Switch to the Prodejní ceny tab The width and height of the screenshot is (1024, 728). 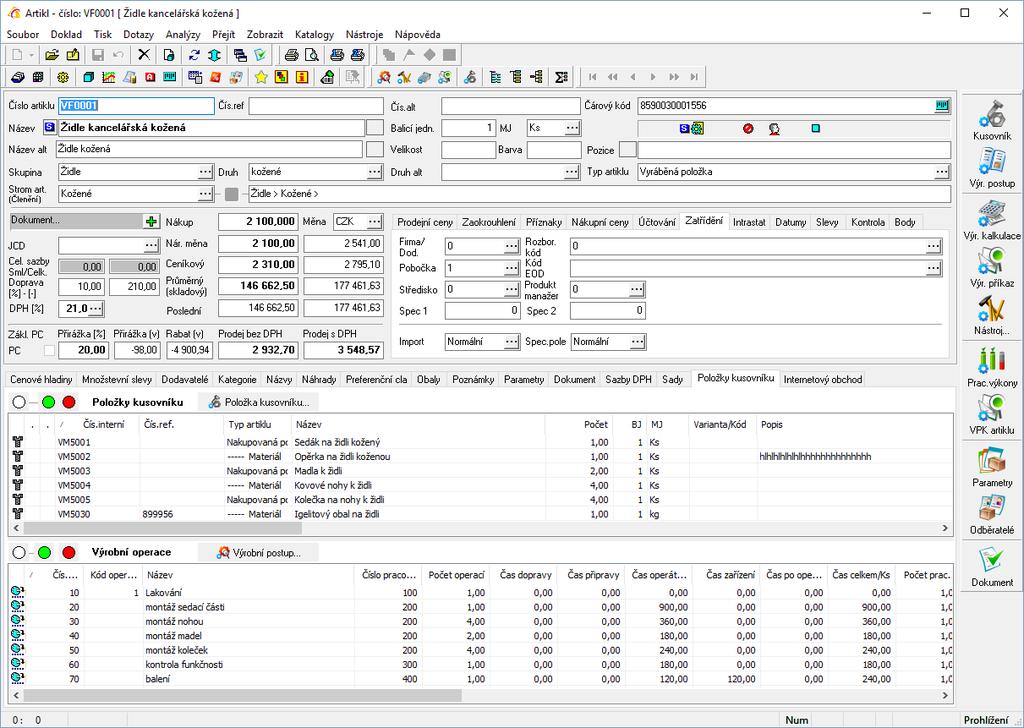pos(425,222)
